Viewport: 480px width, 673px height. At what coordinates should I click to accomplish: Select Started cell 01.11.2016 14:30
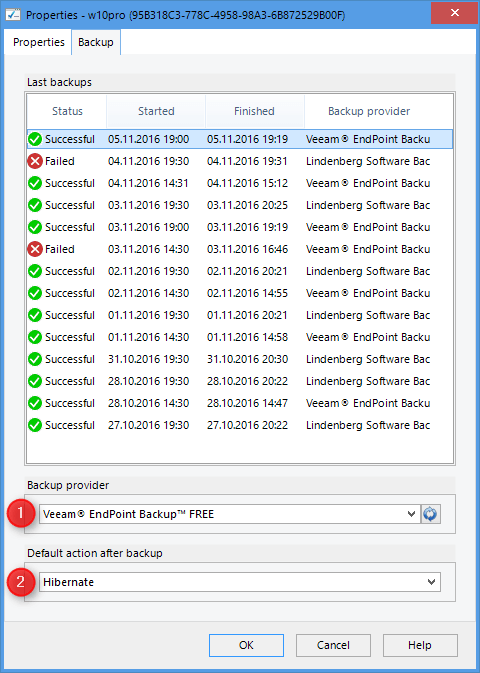[x=149, y=337]
